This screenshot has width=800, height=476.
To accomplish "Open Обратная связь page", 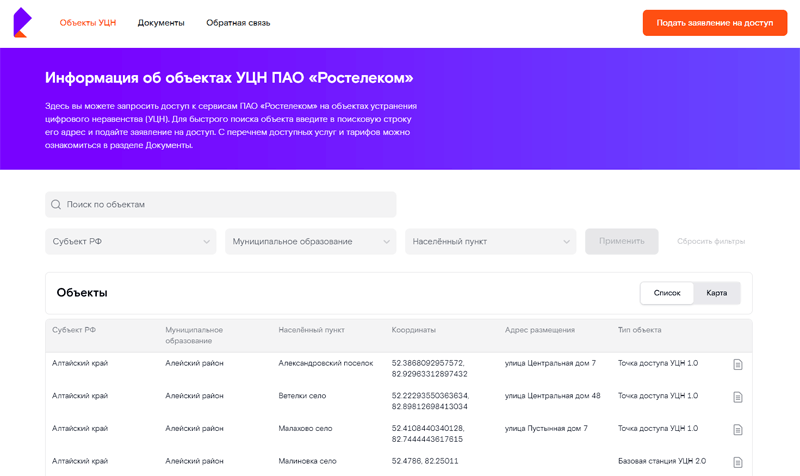I will tap(238, 23).
